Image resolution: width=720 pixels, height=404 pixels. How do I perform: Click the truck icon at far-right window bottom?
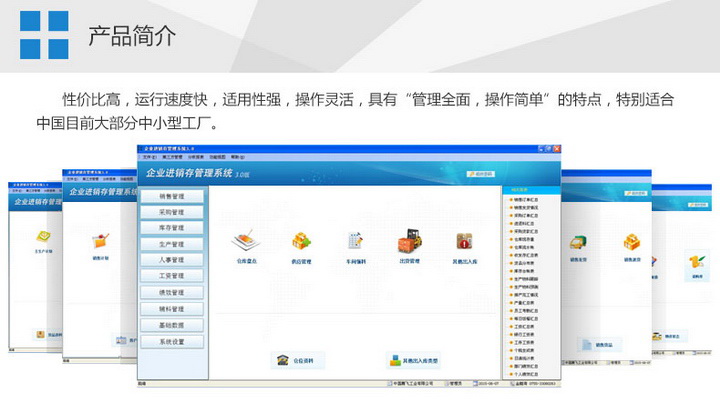click(657, 337)
